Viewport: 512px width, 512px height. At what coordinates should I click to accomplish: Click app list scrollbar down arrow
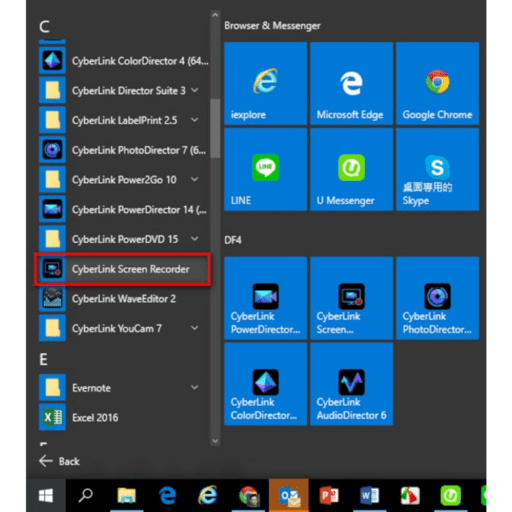click(x=215, y=441)
